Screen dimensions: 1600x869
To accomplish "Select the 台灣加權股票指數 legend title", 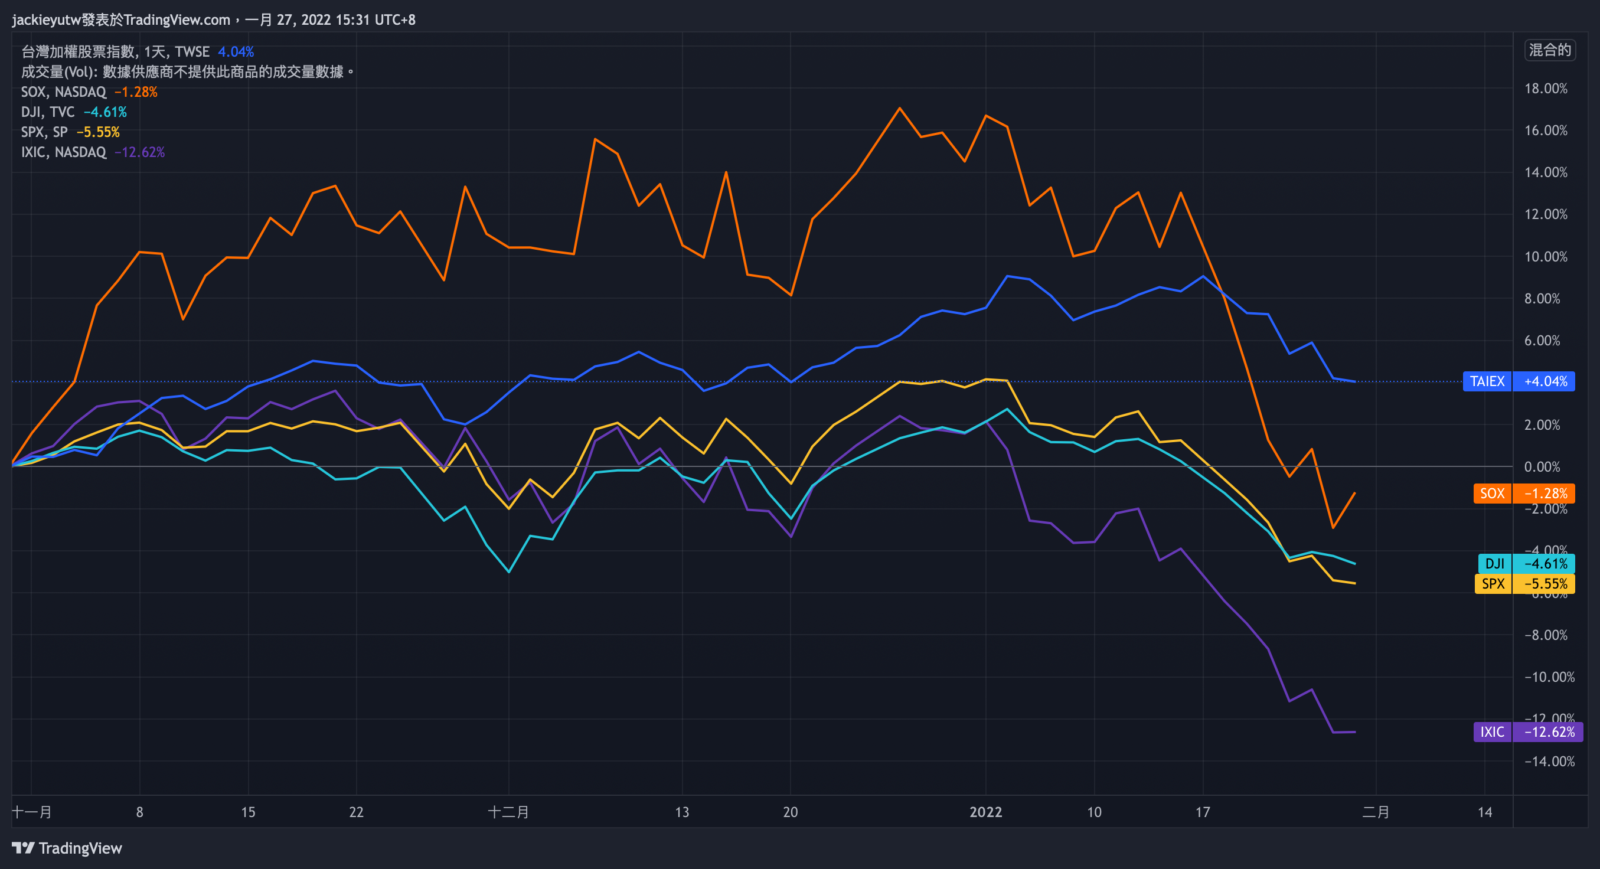I will tap(78, 52).
